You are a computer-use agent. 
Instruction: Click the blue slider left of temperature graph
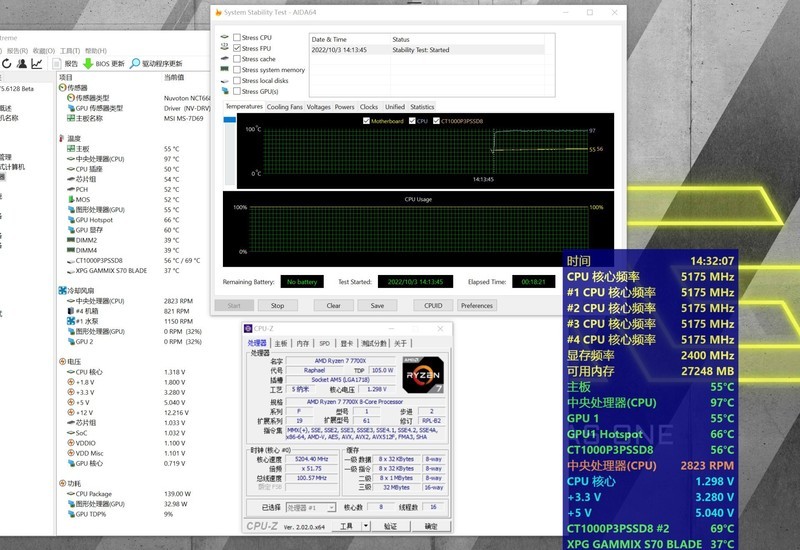pos(230,120)
